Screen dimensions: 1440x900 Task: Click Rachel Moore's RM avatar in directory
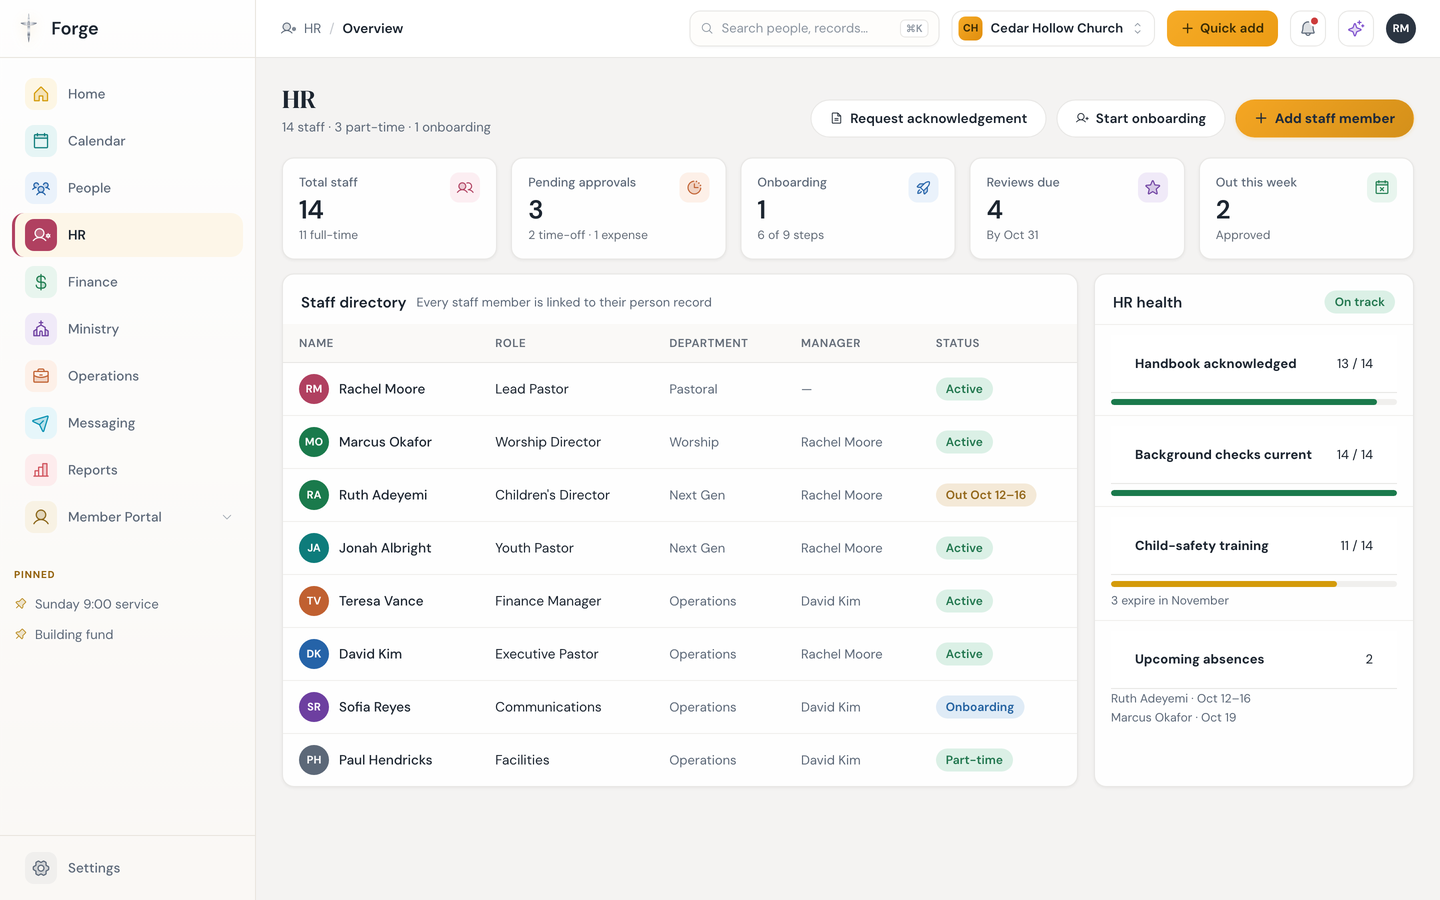pyautogui.click(x=314, y=389)
